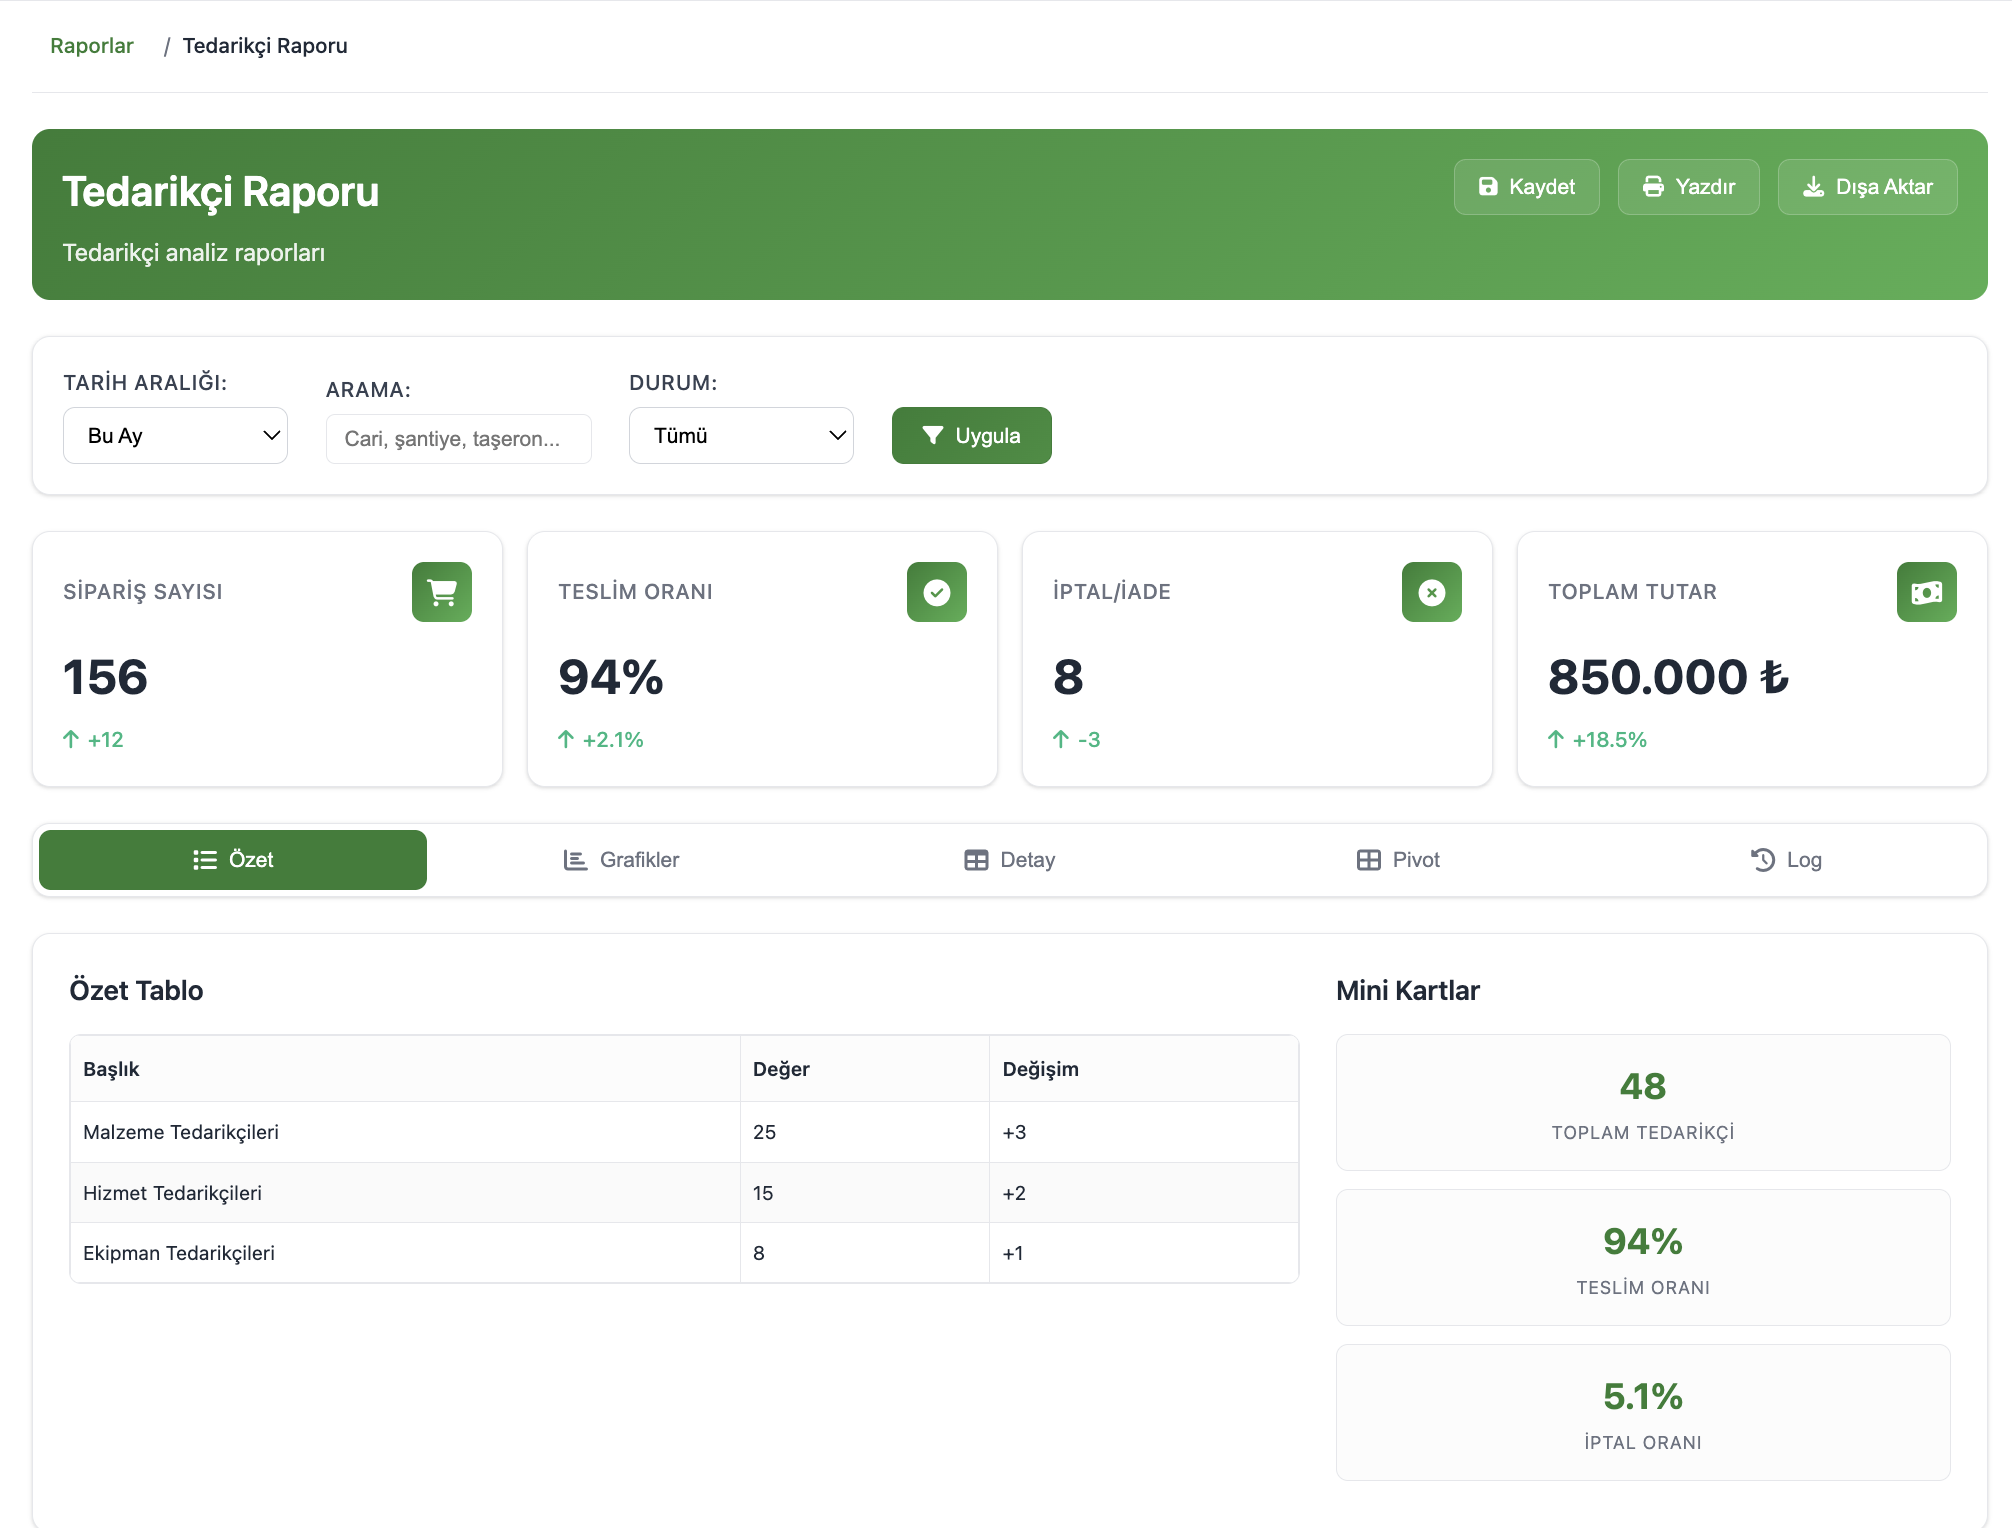Click the checkmark icon on Teslim Oranı card
This screenshot has width=2012, height=1528.
[x=936, y=592]
